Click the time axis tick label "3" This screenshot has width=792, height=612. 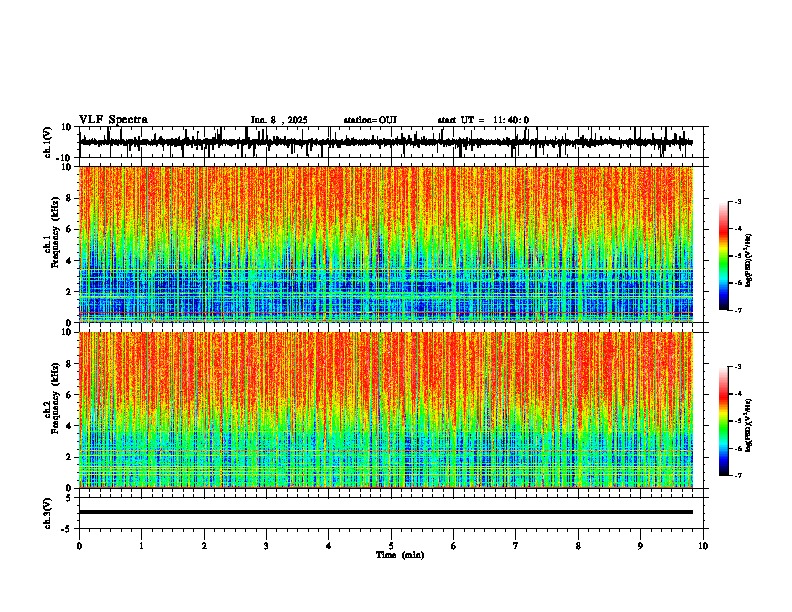[266, 546]
